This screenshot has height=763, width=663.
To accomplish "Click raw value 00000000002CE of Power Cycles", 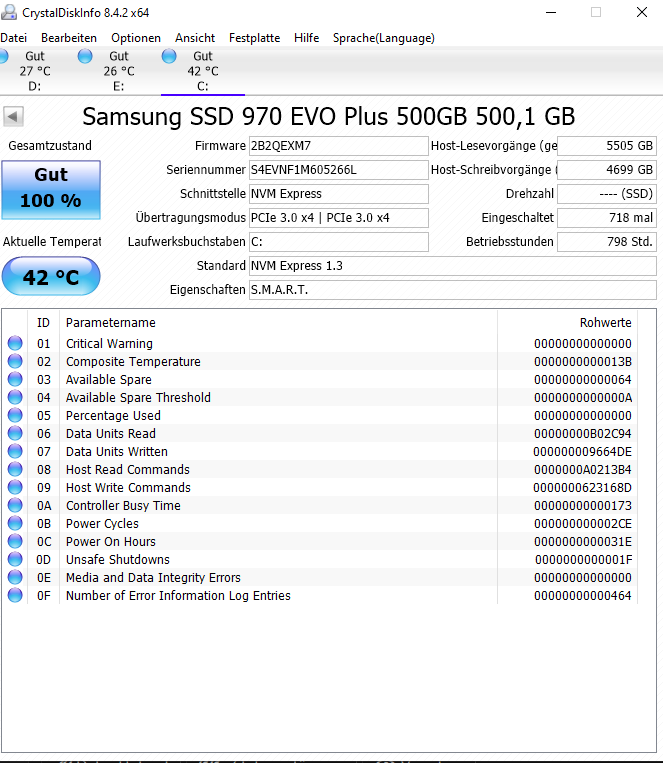I will 582,524.
